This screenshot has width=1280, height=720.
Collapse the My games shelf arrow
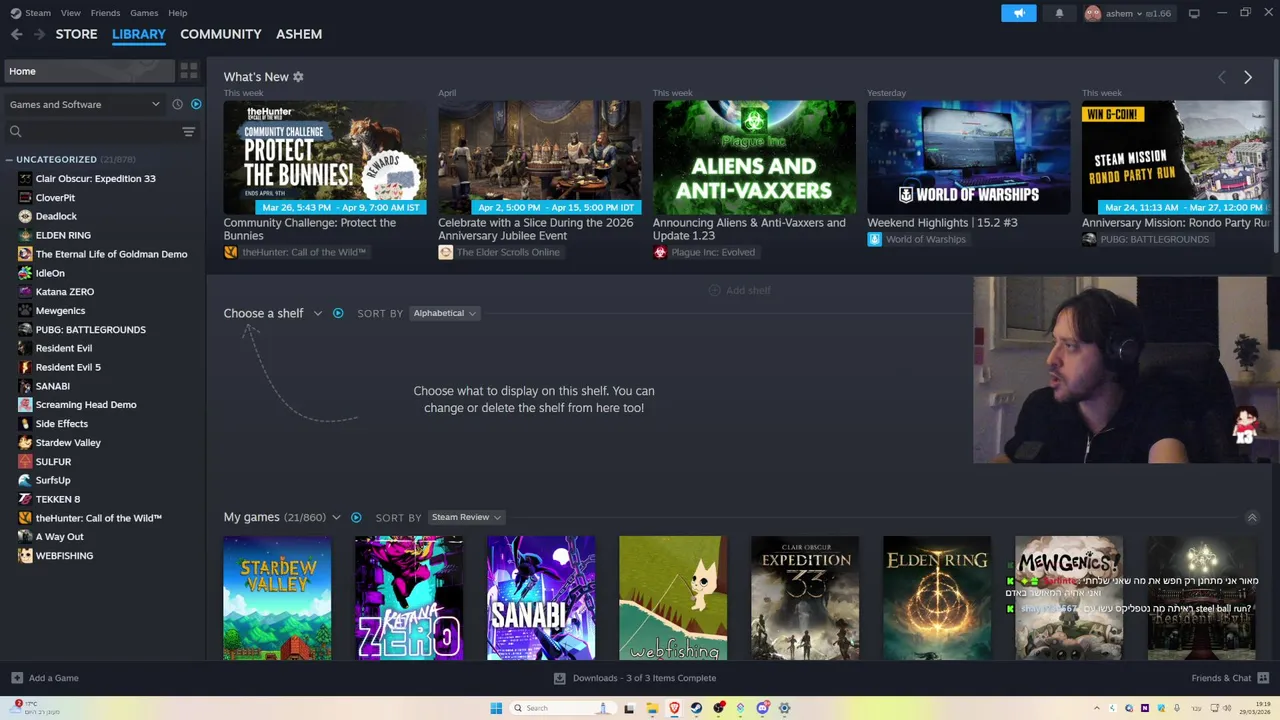pyautogui.click(x=1251, y=517)
